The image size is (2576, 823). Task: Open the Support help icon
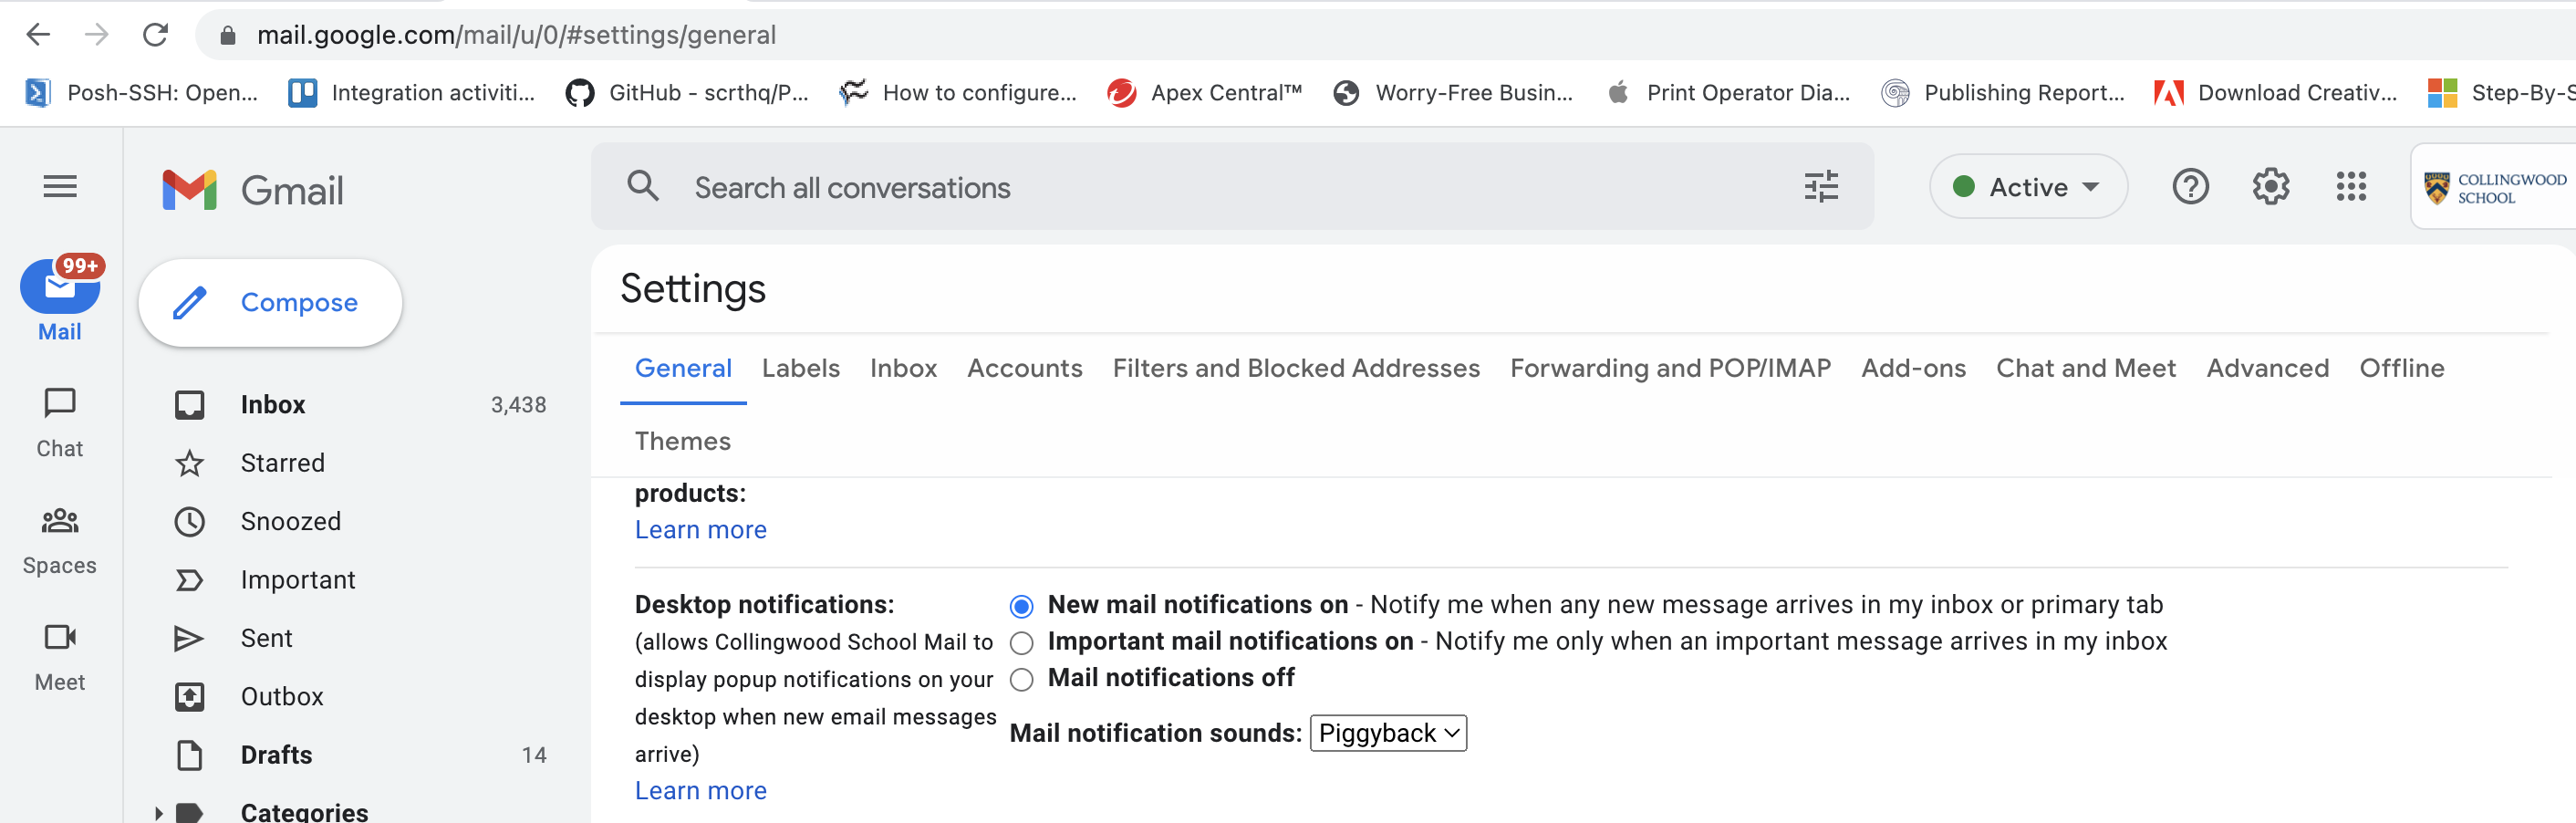point(2190,187)
